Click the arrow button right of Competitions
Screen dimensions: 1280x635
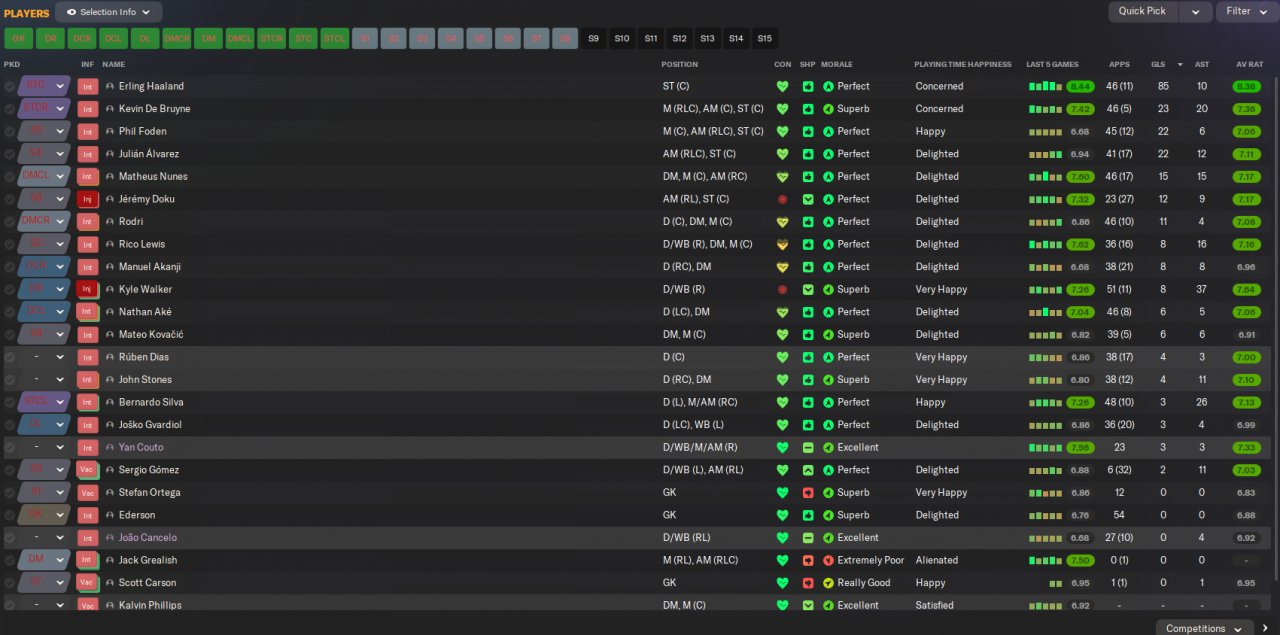[1266, 628]
